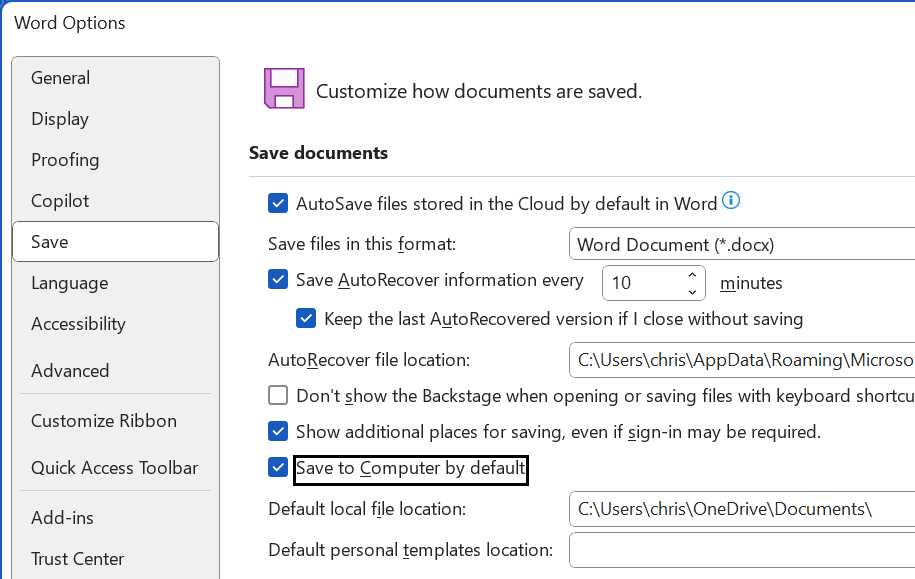
Task: Disable Show additional places for saving
Action: 278,430
